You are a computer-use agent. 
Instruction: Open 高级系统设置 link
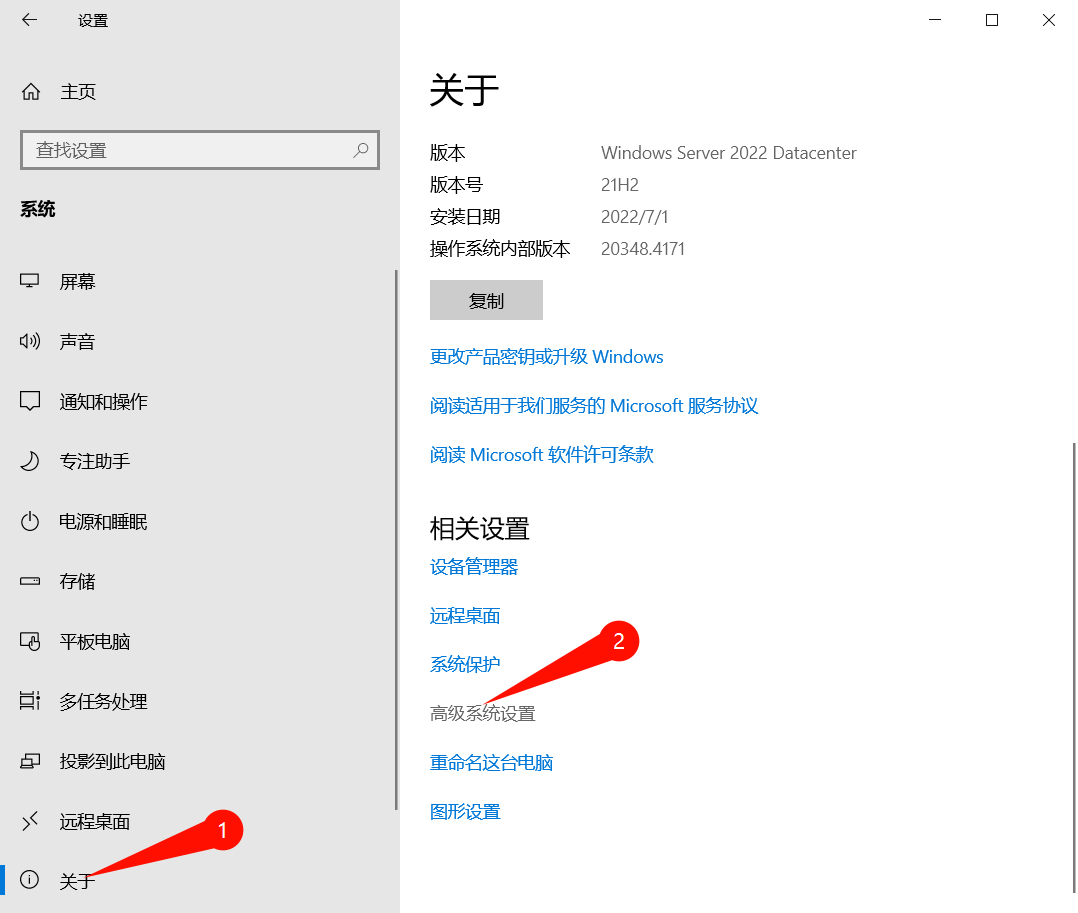pyautogui.click(x=483, y=714)
